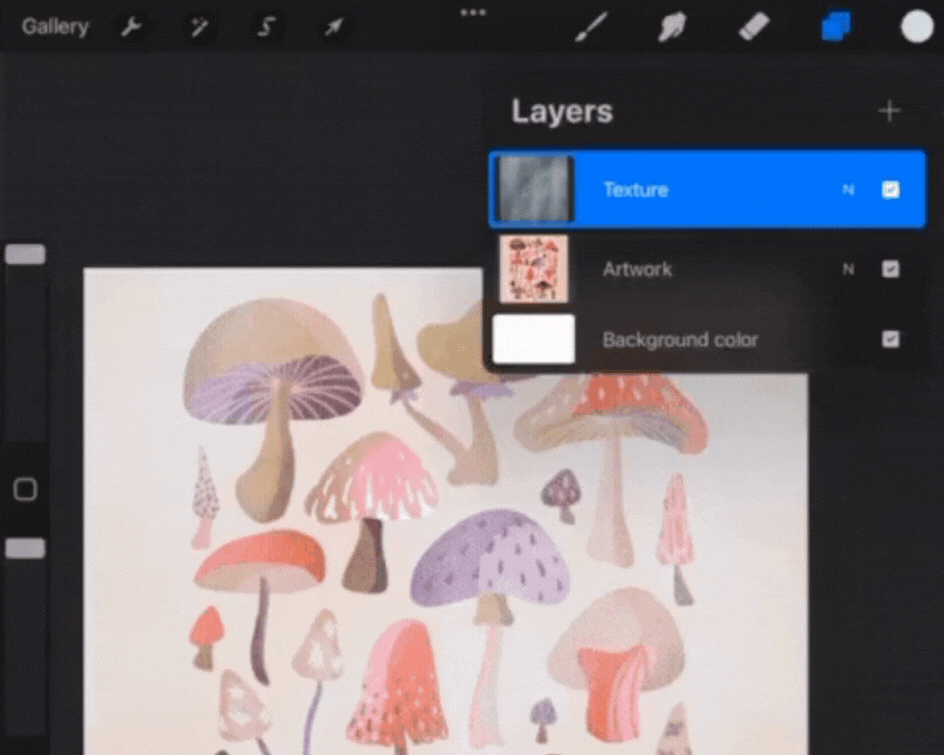Viewport: 944px width, 755px height.
Task: Add a new layer with the plus button
Action: click(x=889, y=110)
